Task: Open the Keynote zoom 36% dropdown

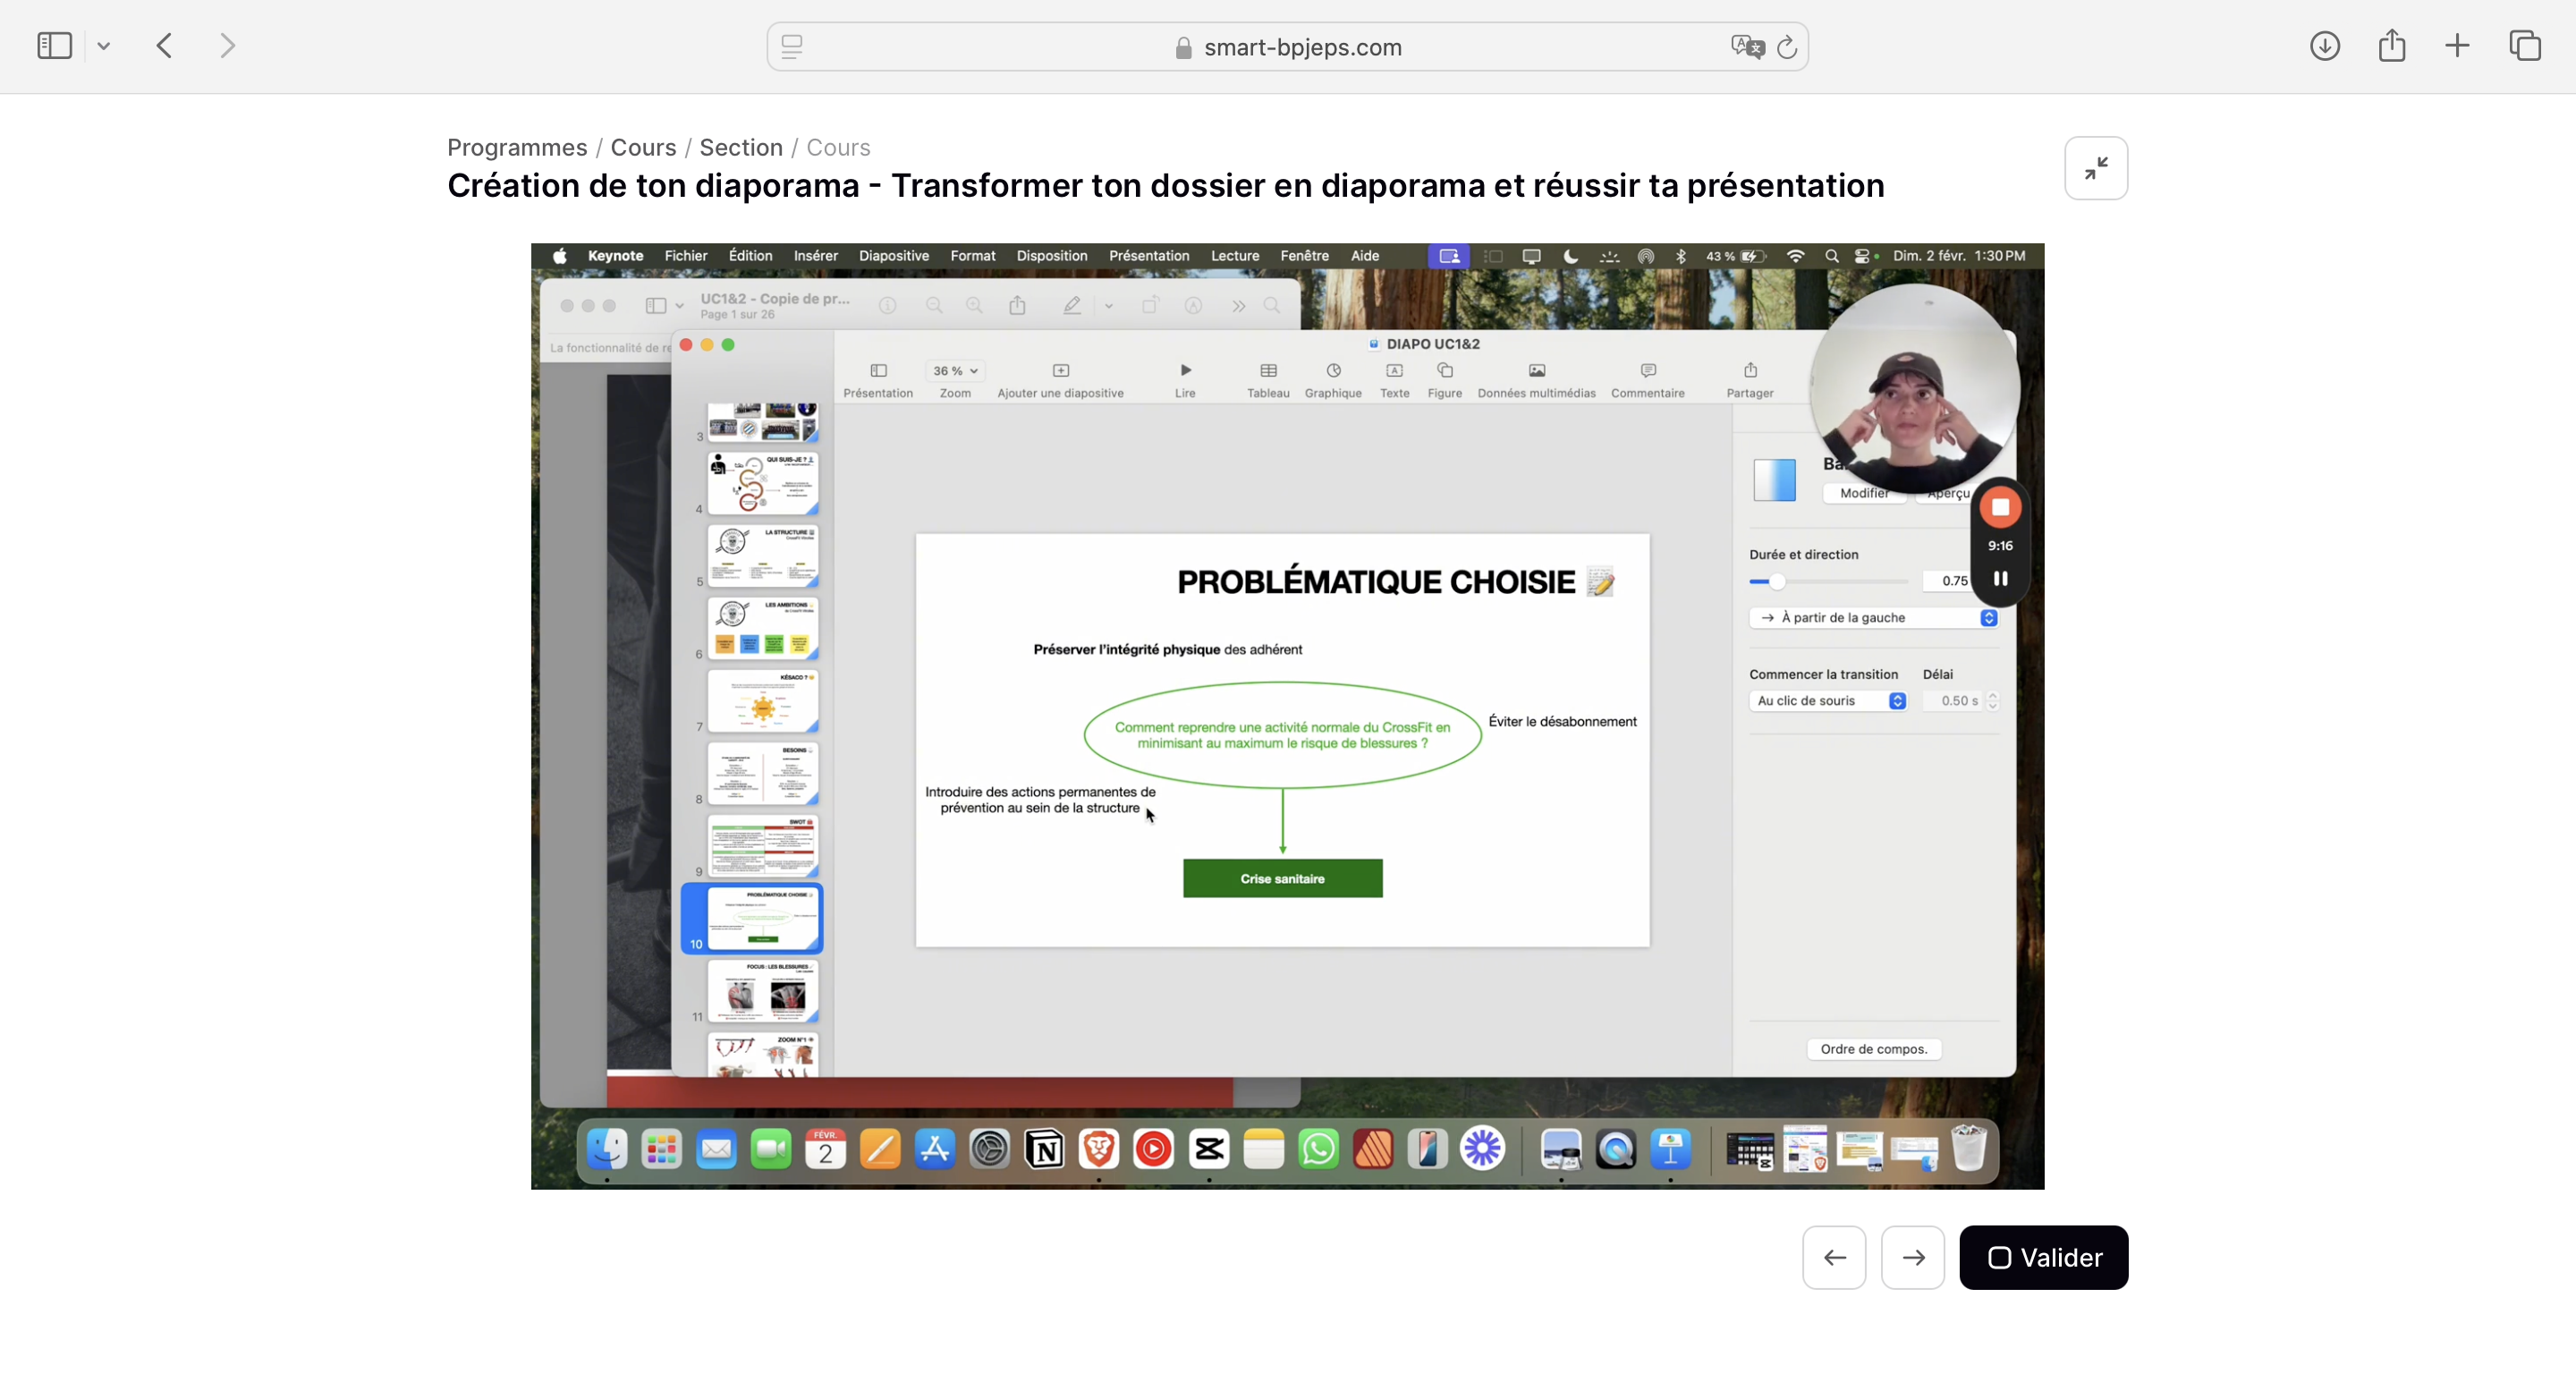Action: point(955,371)
